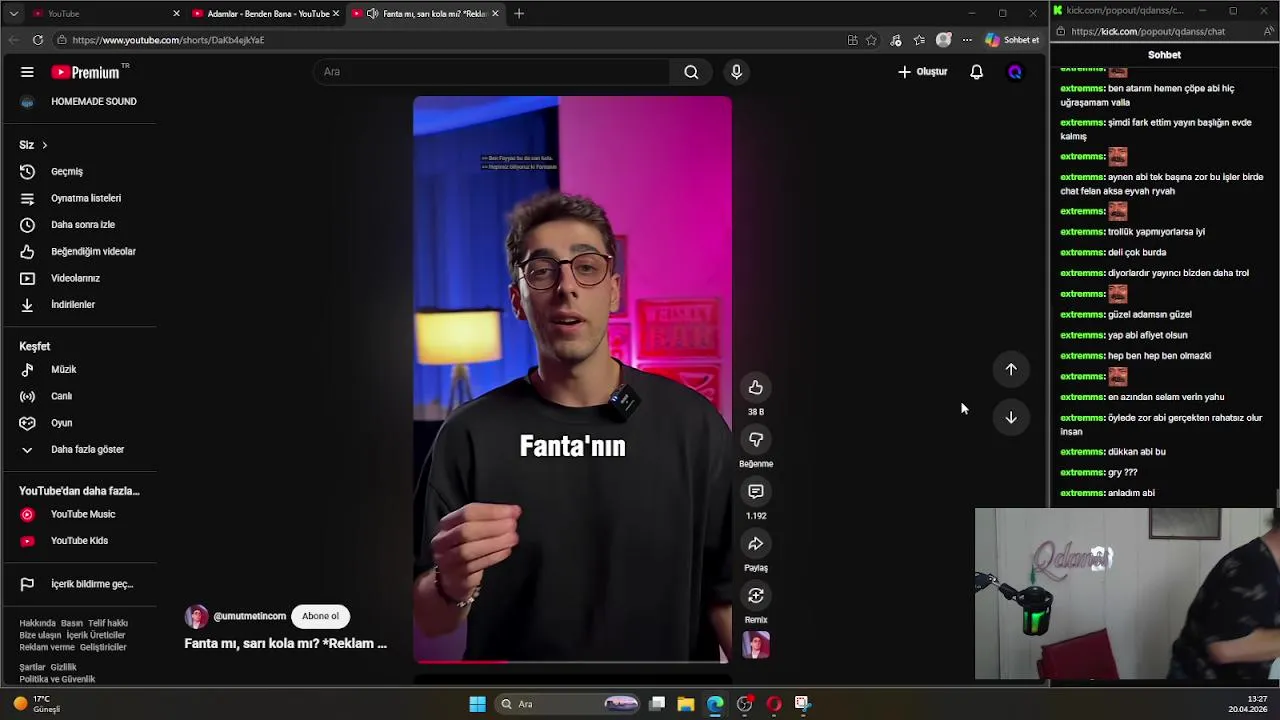
Task: Share the short via Paylaş icon
Action: click(x=756, y=544)
